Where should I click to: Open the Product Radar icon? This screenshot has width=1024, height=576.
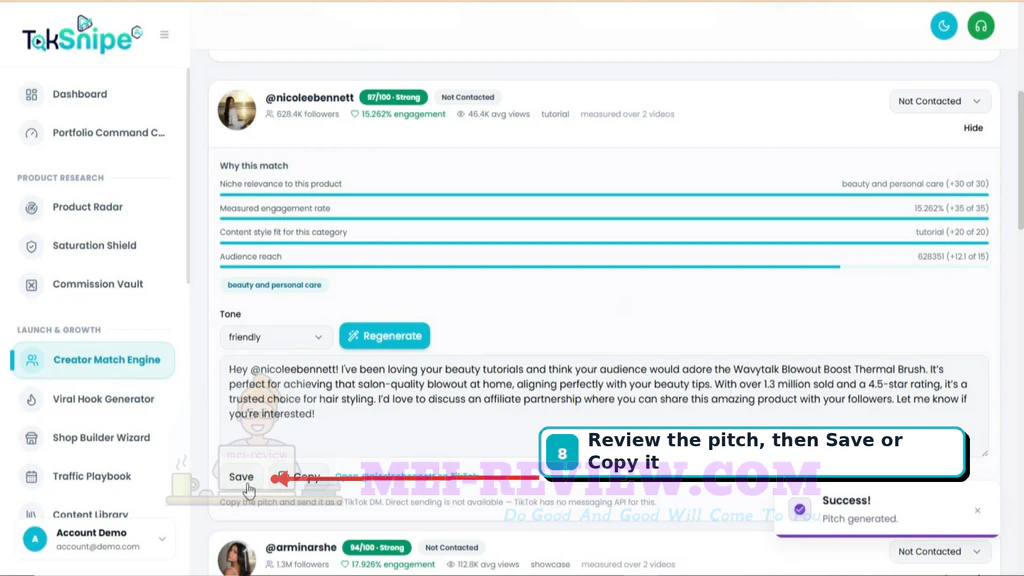31,208
